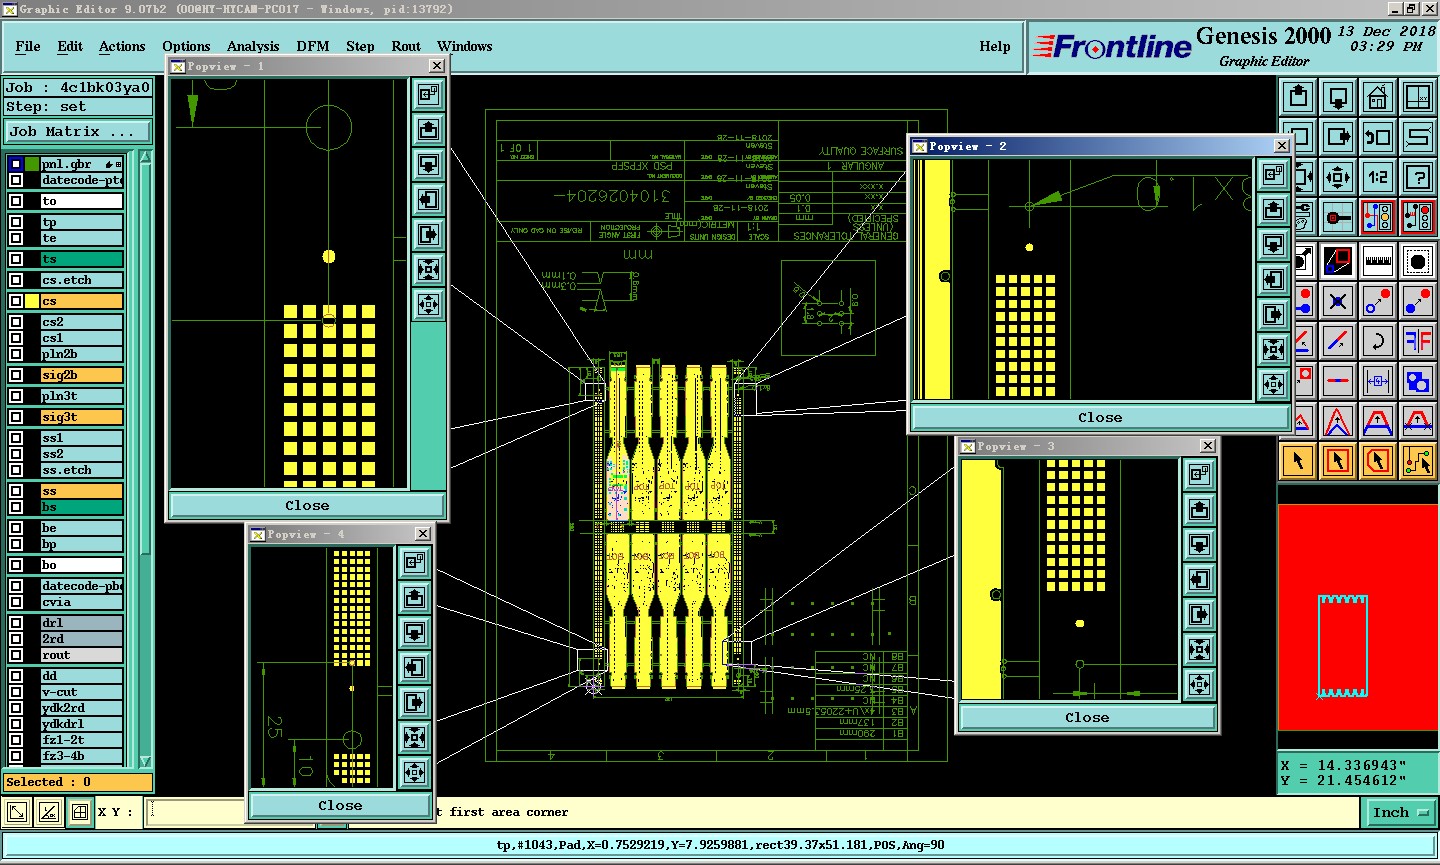
Task: Click the overlapping blue shapes icon
Action: tap(1418, 381)
